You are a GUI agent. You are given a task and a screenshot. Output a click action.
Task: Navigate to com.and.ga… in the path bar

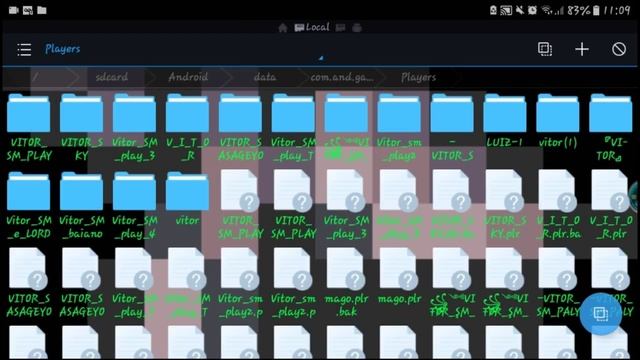[341, 77]
